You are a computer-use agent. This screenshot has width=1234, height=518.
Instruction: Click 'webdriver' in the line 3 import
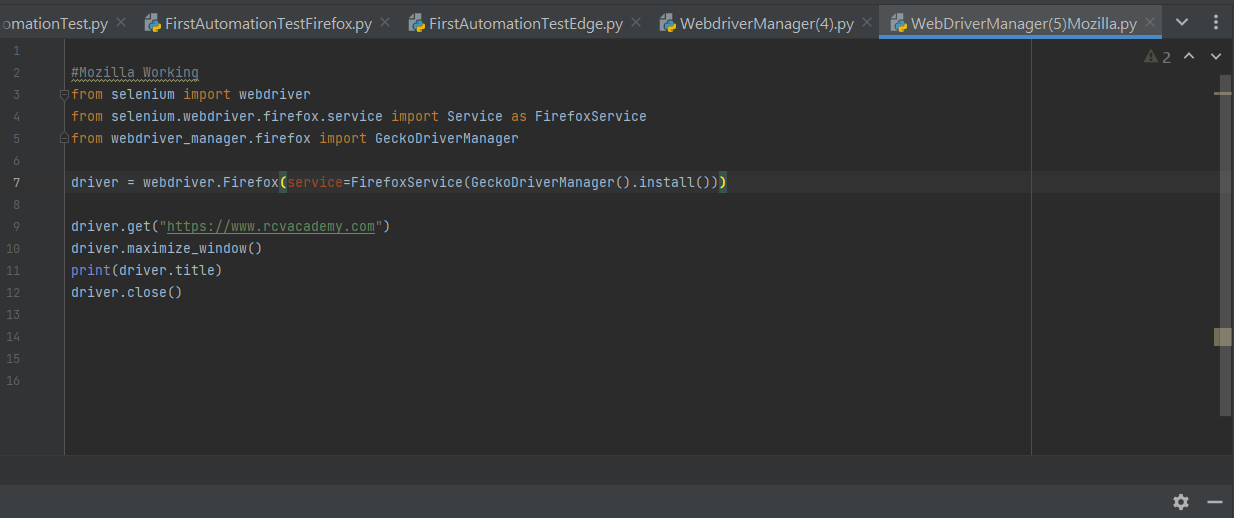tap(275, 94)
